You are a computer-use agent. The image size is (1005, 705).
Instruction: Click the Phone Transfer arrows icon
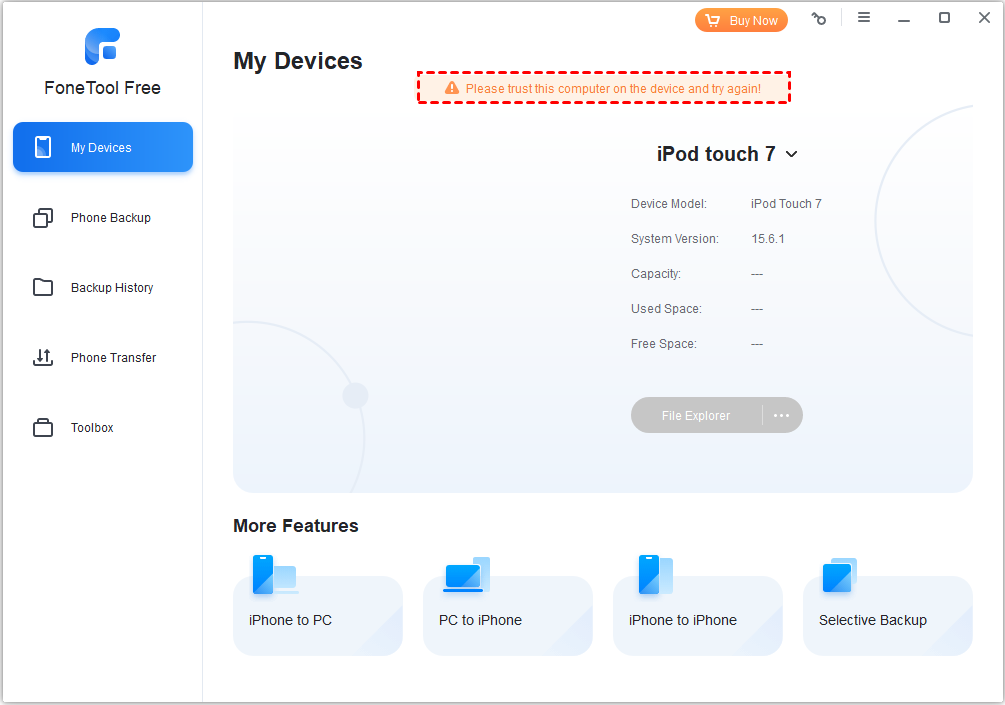43,358
